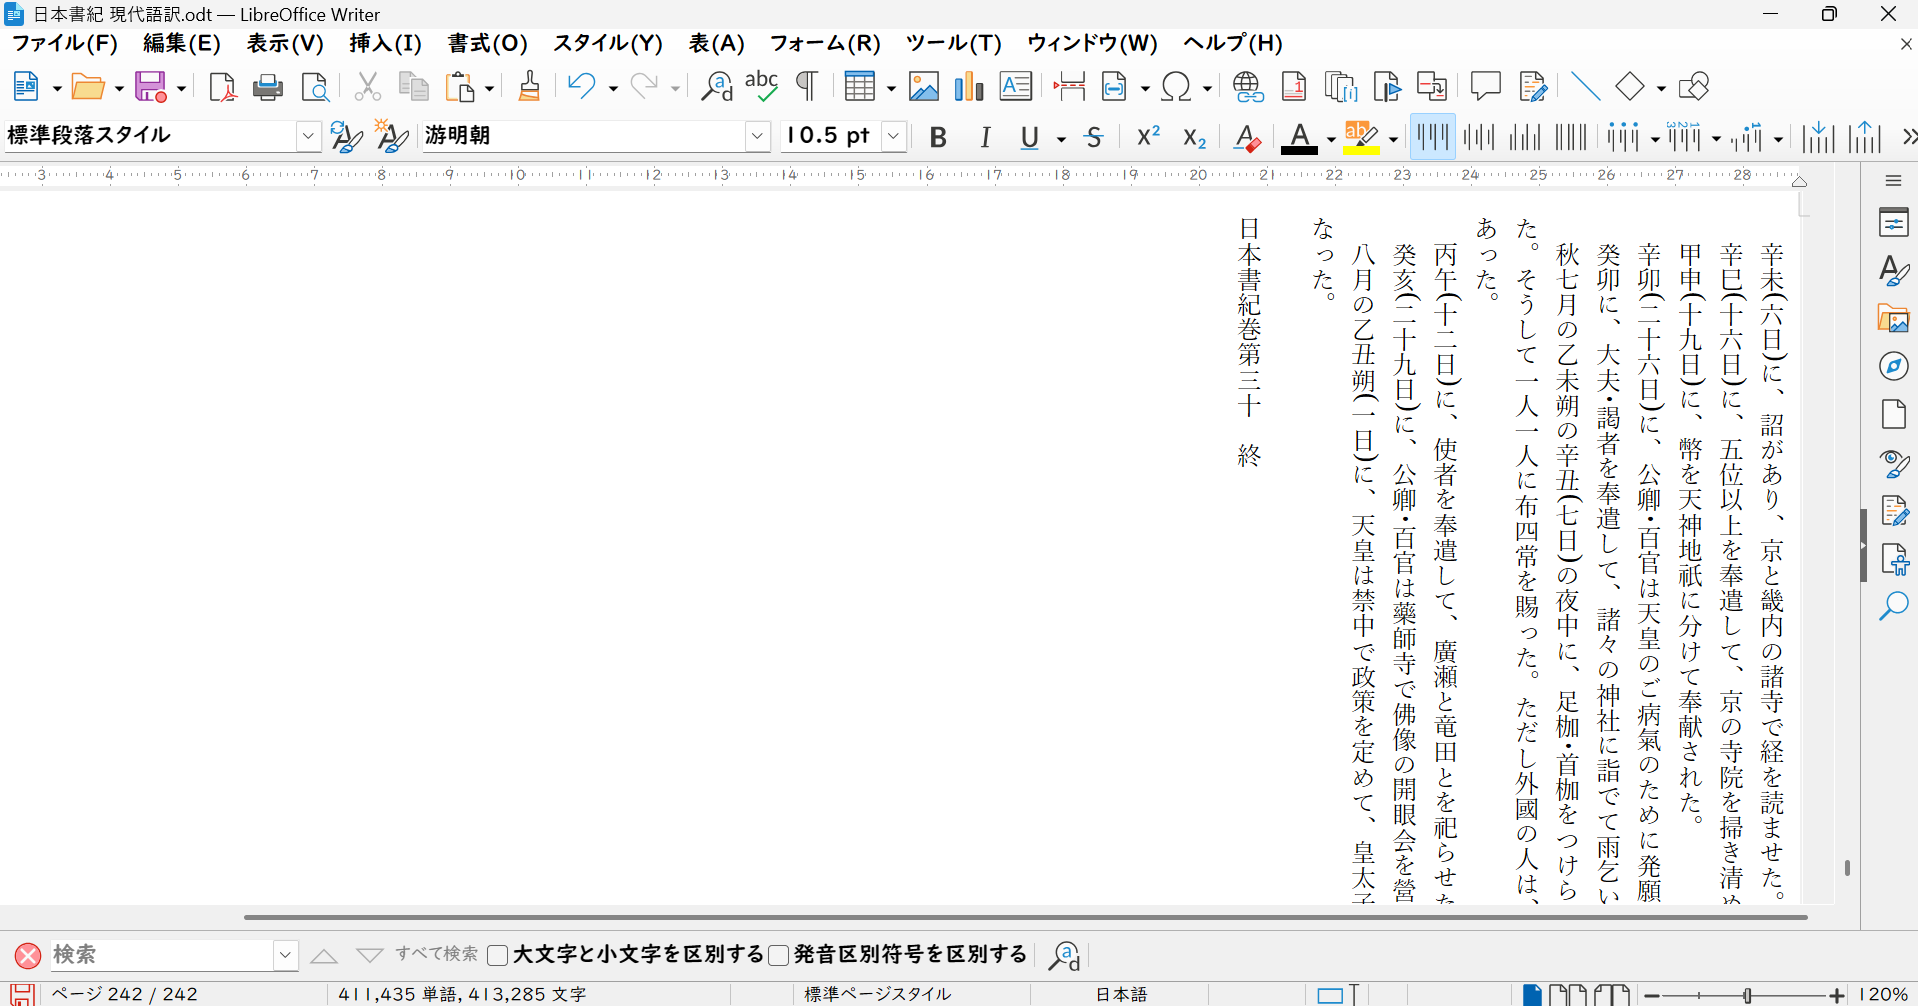Enable 大文字と小文字を区別する checkbox
This screenshot has width=1918, height=1006.
(498, 955)
